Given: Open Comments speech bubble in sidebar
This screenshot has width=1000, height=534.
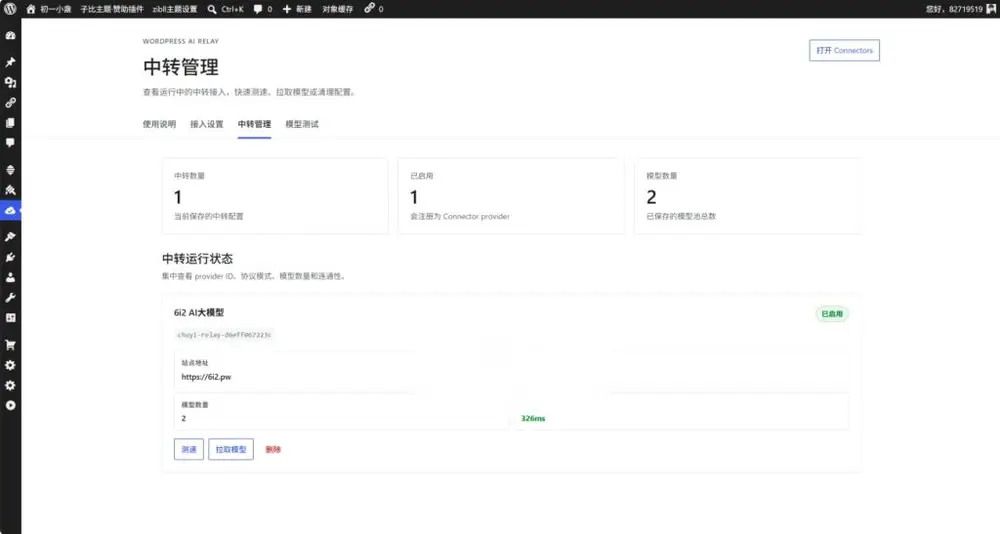Looking at the screenshot, I should coord(10,143).
